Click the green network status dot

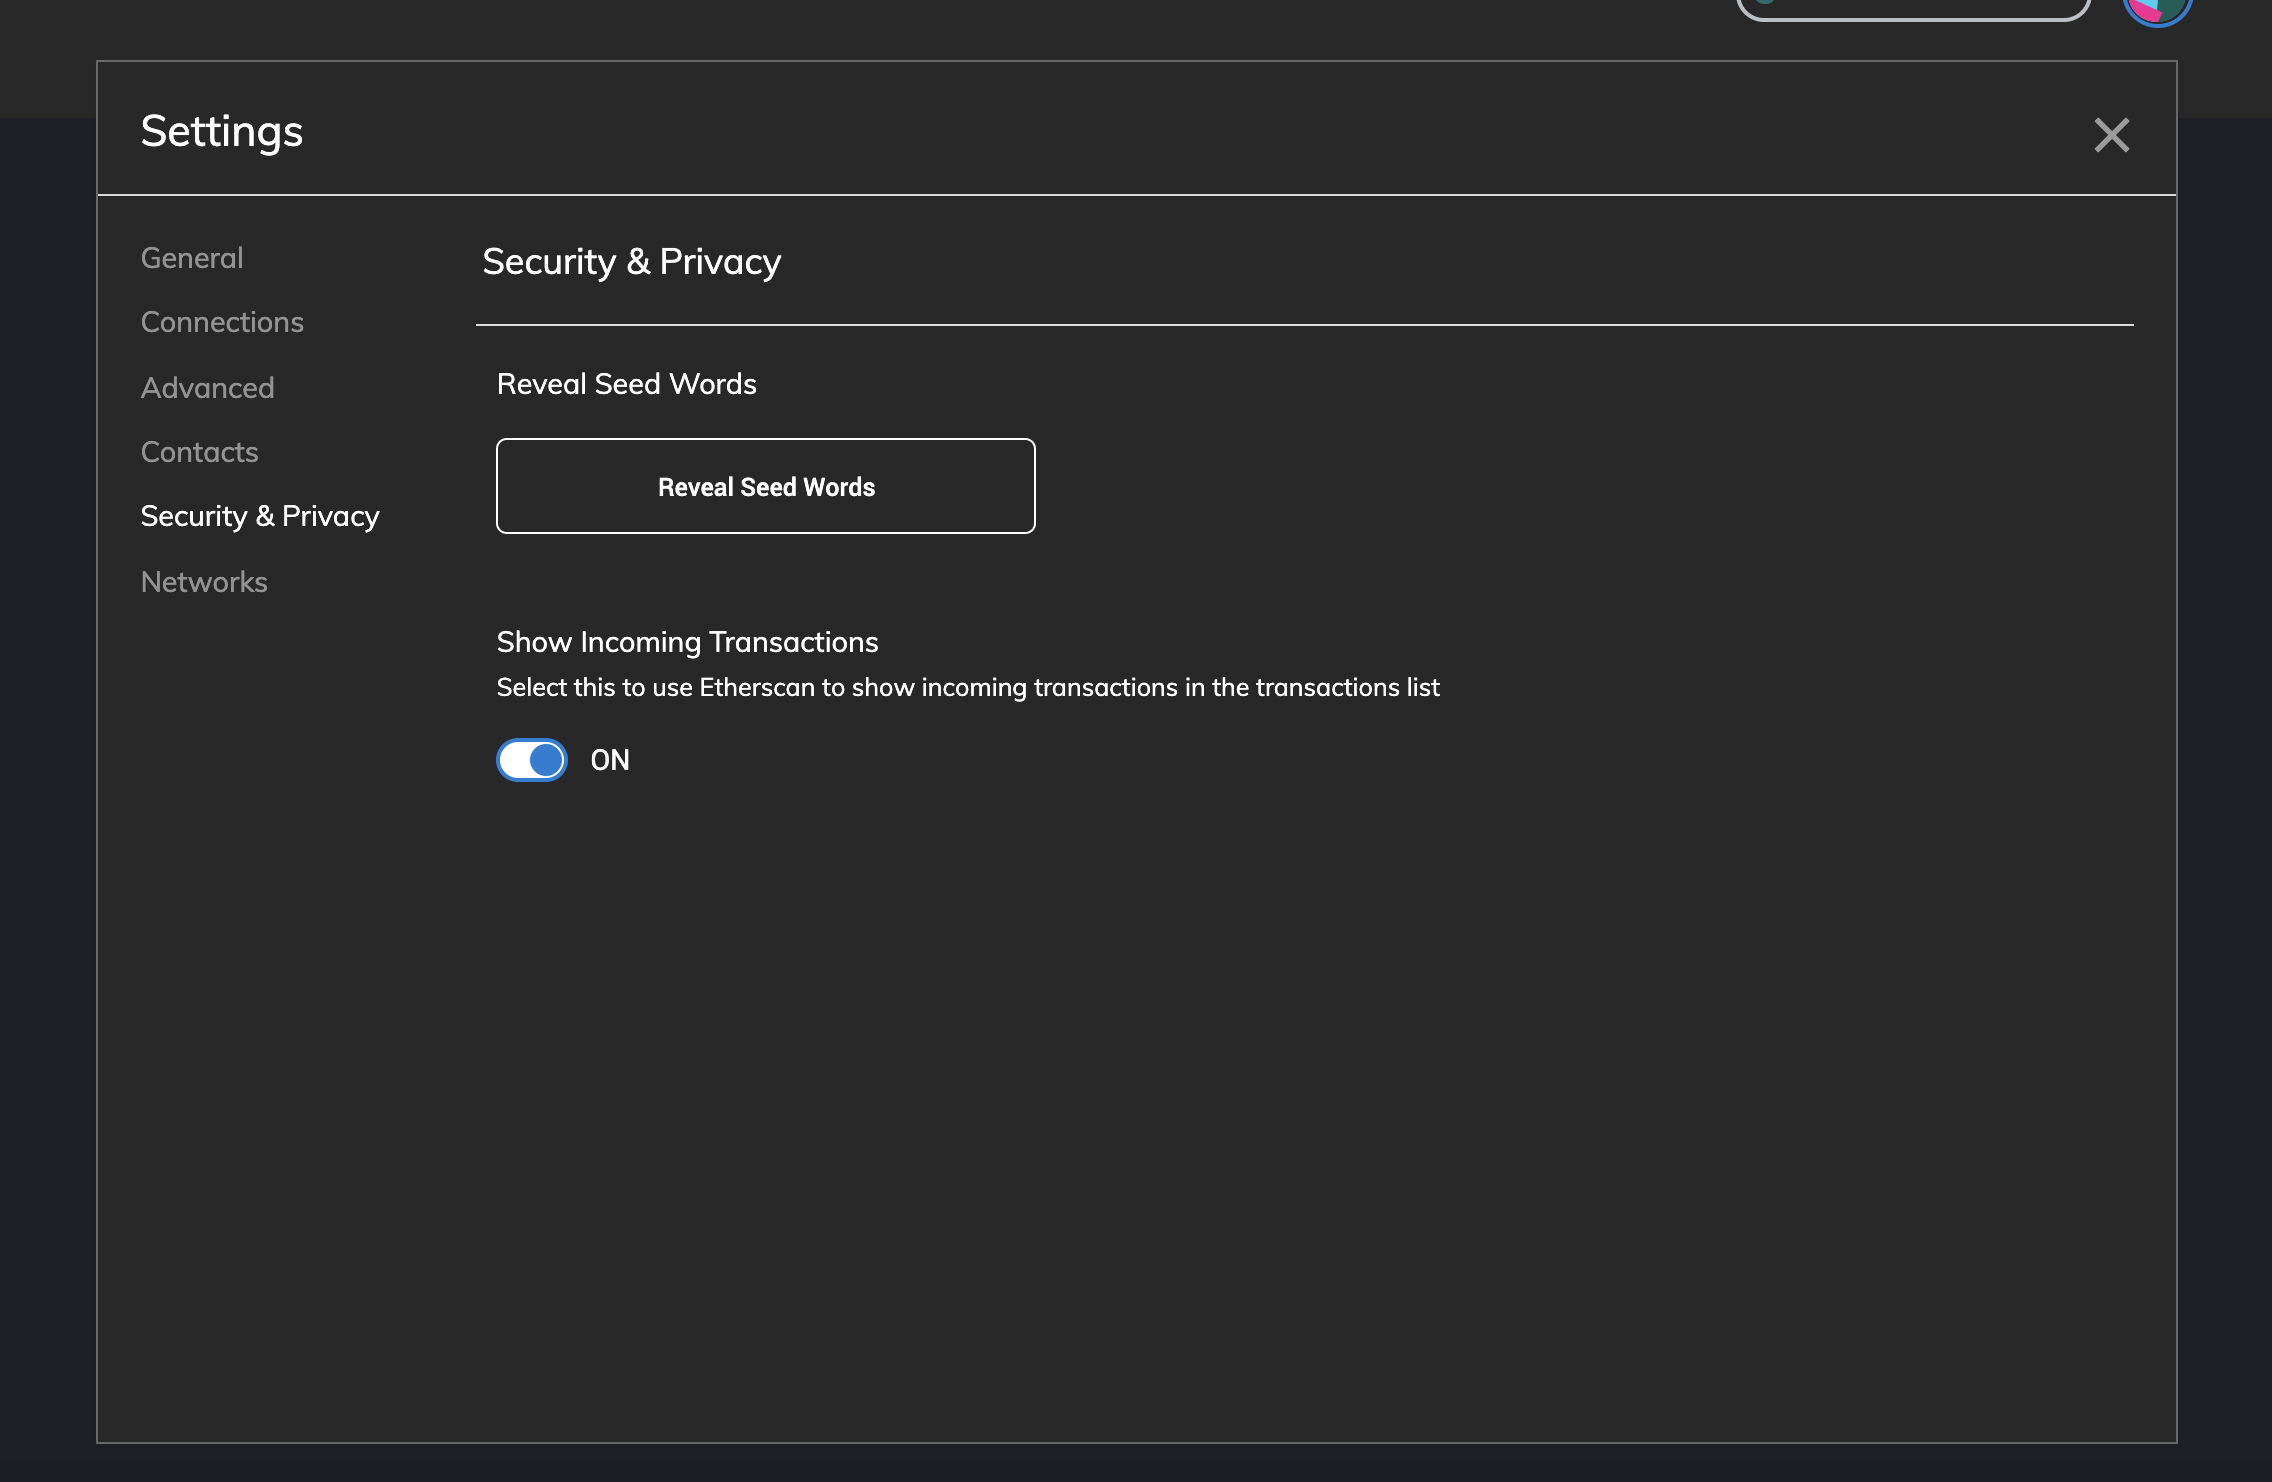1765,2
